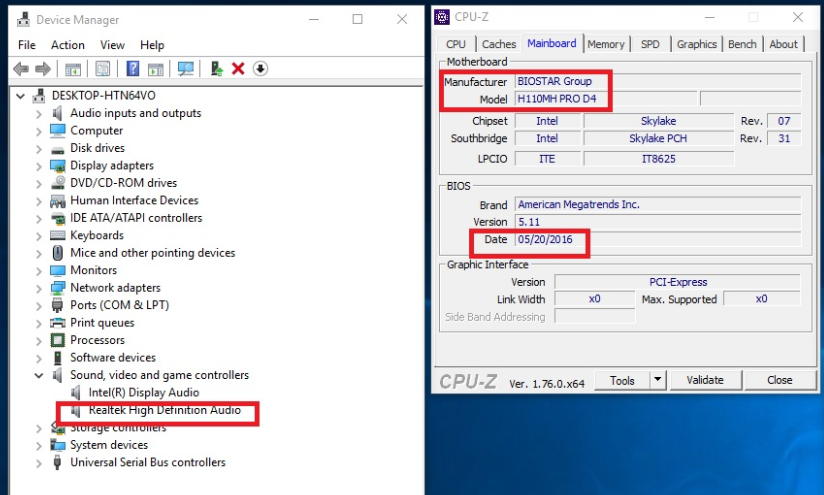
Task: Click the Computer category monitor icon
Action: click(57, 130)
